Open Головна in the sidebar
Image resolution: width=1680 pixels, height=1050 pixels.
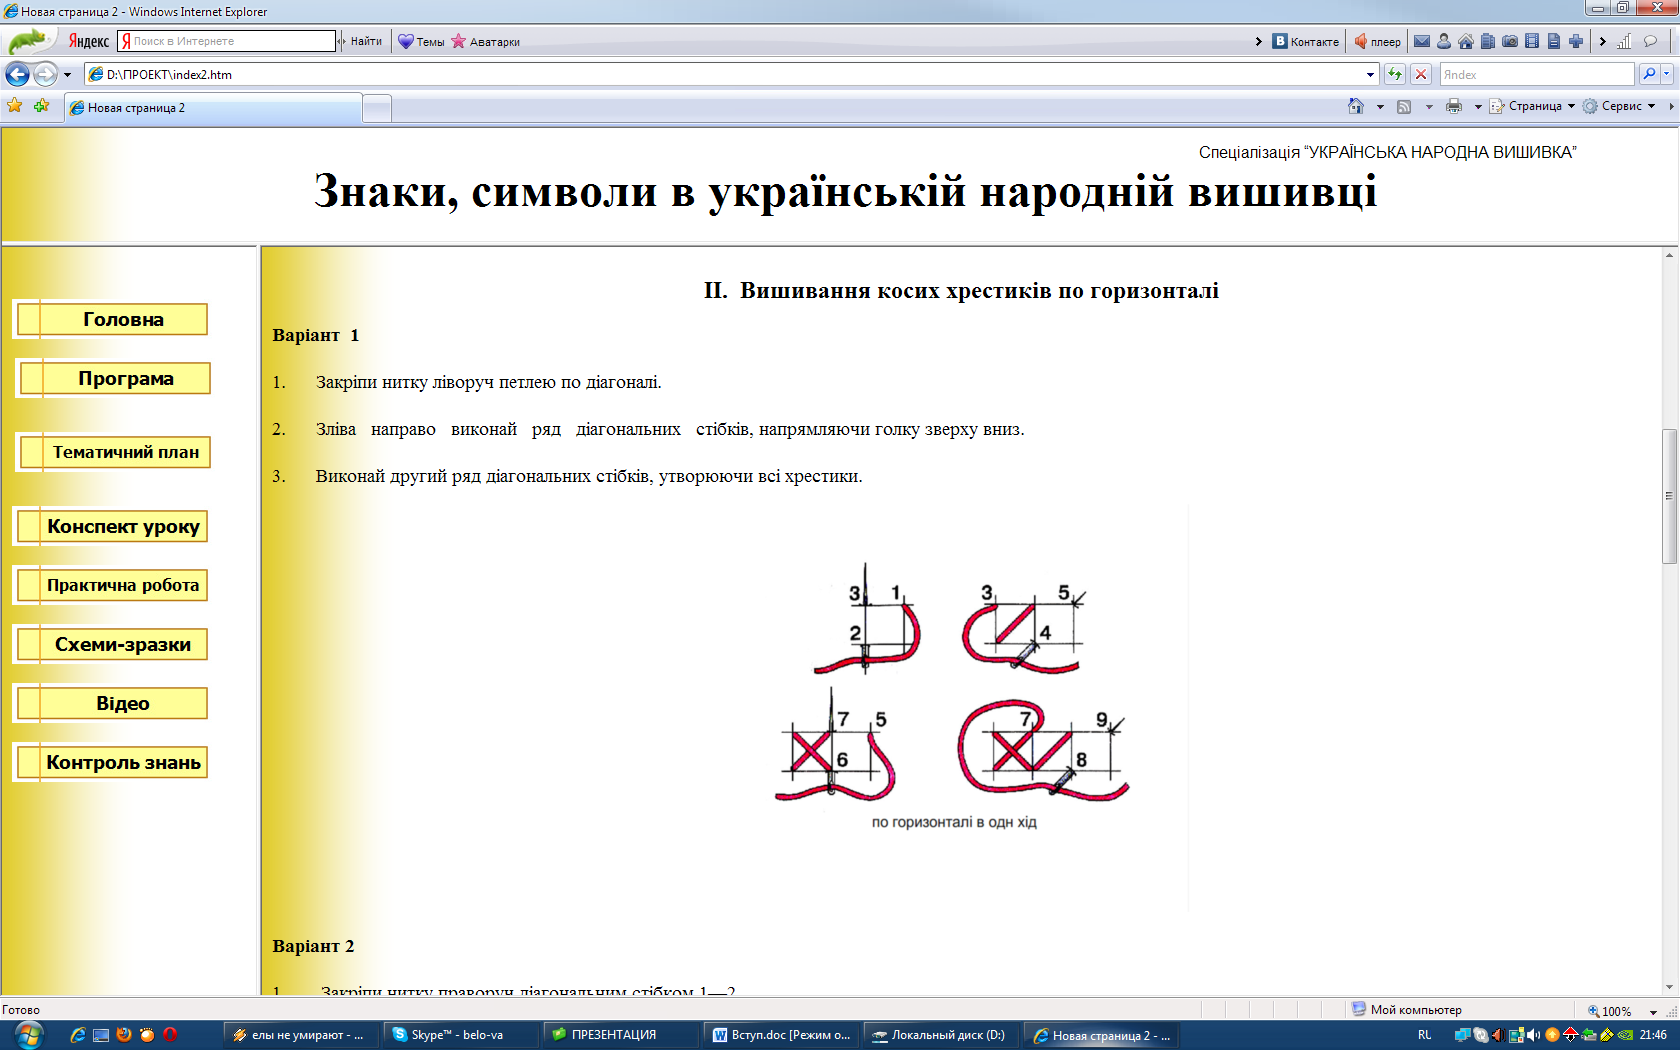[112, 319]
